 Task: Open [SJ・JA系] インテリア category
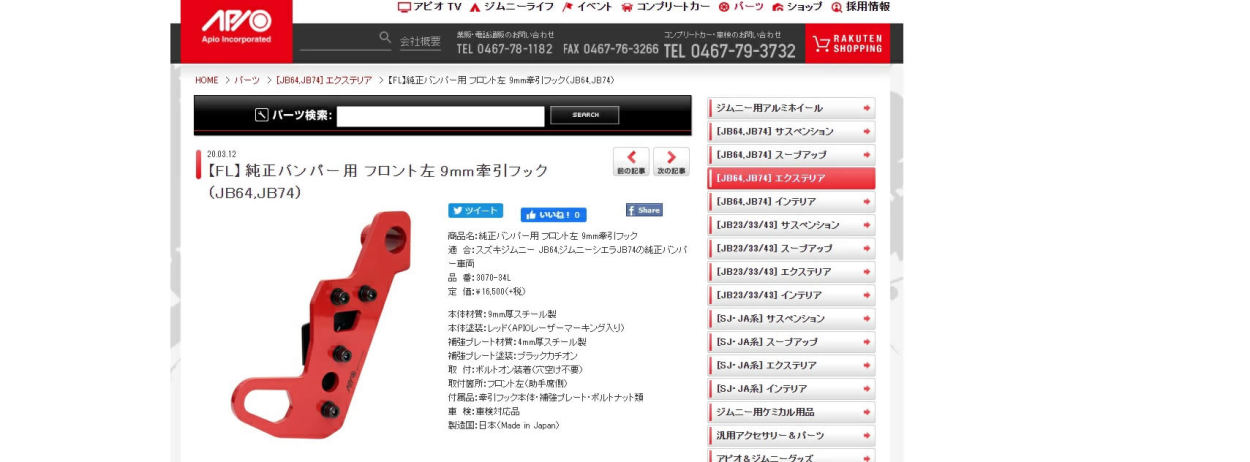point(791,389)
